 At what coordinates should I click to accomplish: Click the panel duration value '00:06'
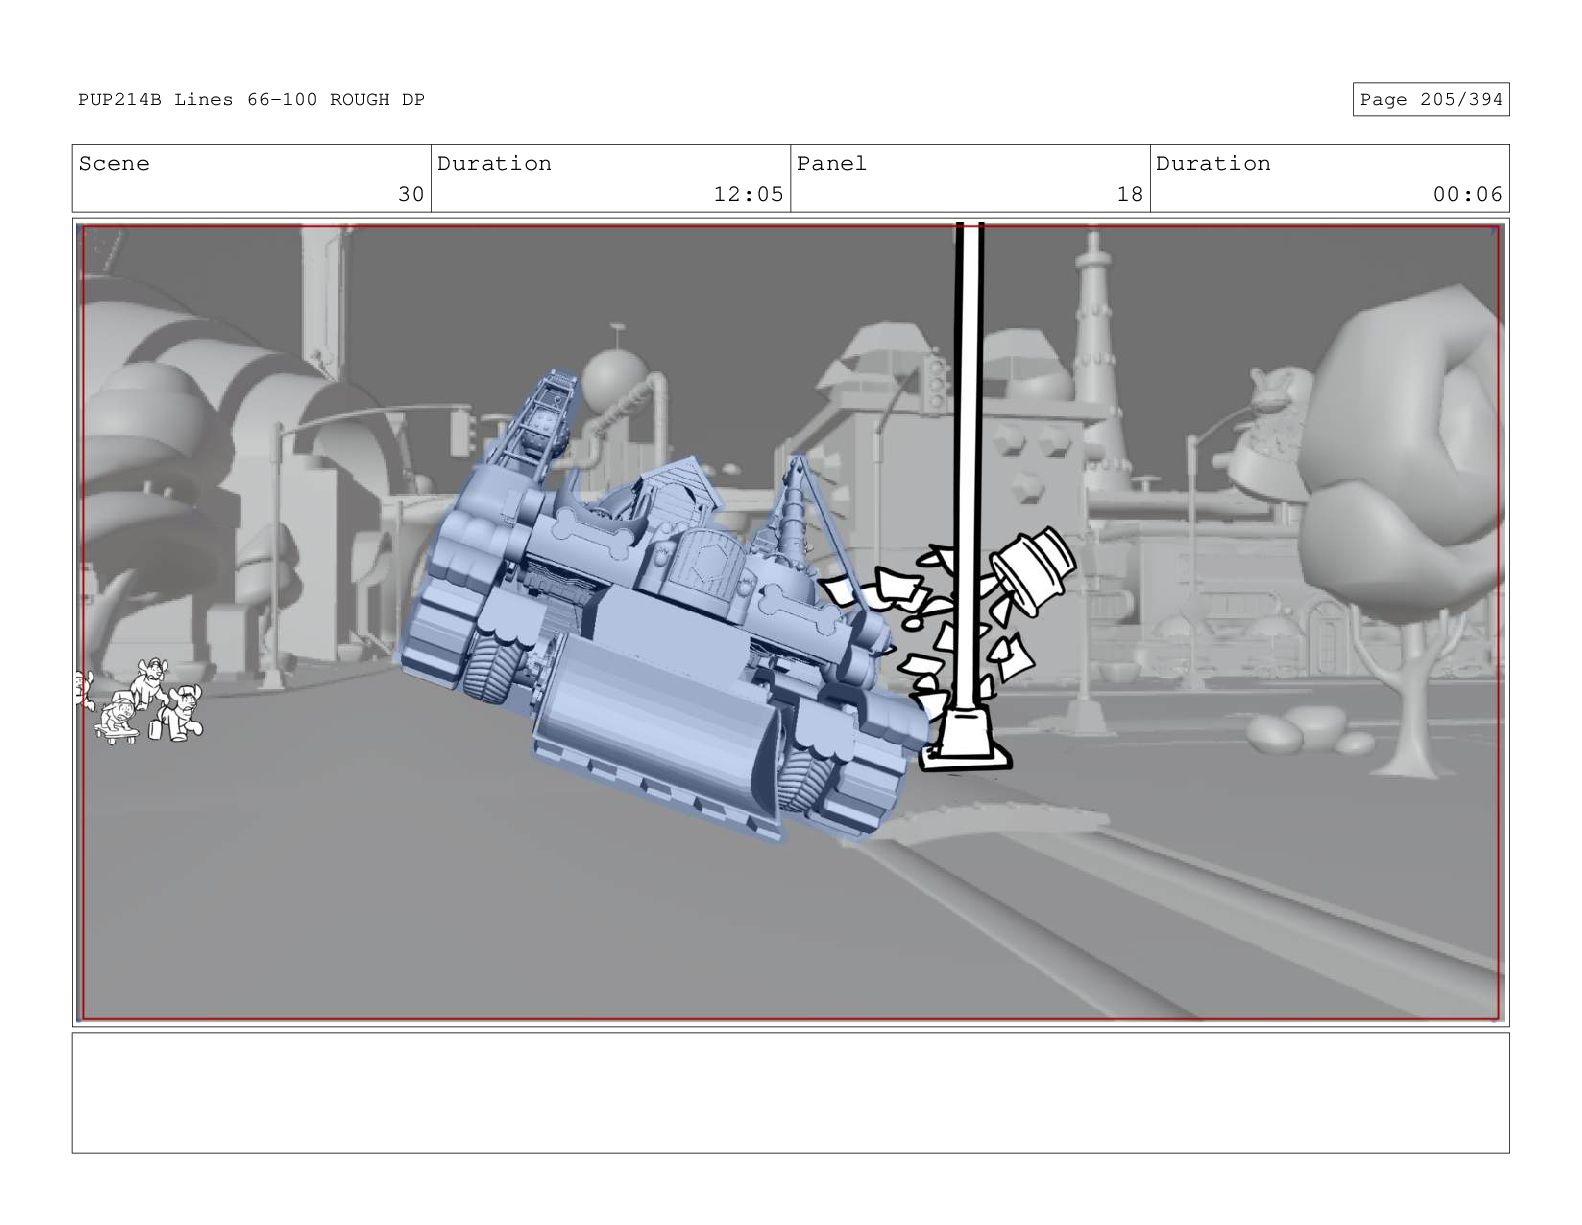1467,194
